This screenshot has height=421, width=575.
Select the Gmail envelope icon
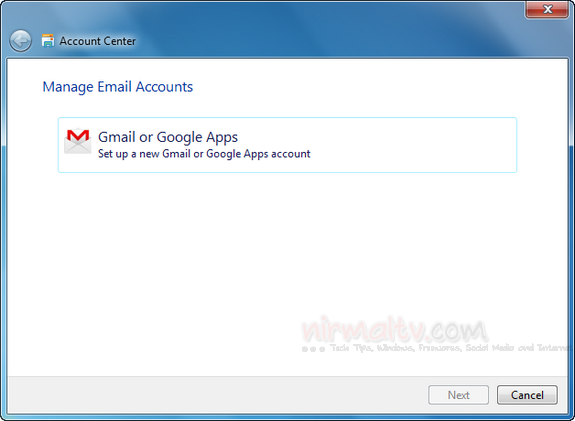[78, 141]
